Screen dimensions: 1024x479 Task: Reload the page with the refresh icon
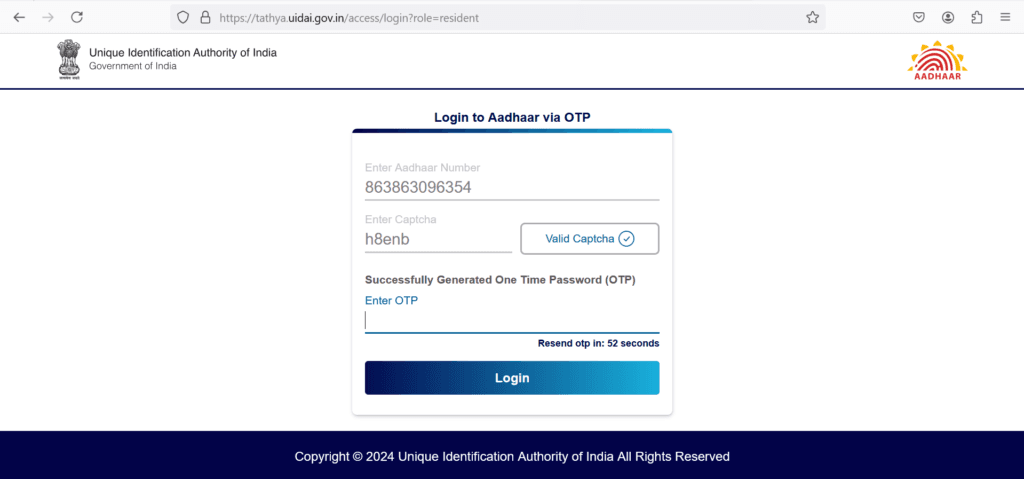tap(77, 18)
